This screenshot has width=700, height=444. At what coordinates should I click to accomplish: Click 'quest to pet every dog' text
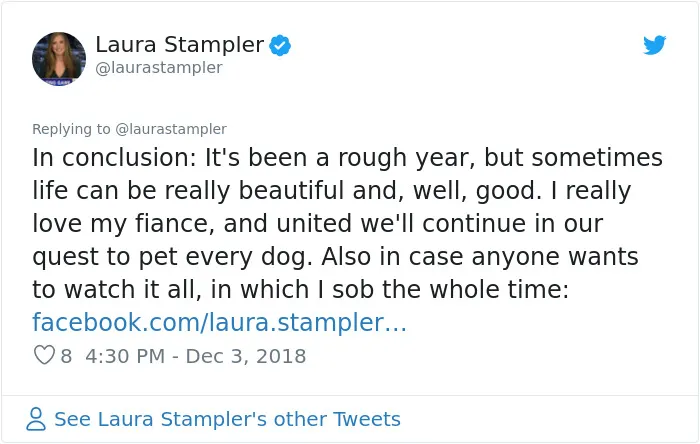(x=172, y=257)
